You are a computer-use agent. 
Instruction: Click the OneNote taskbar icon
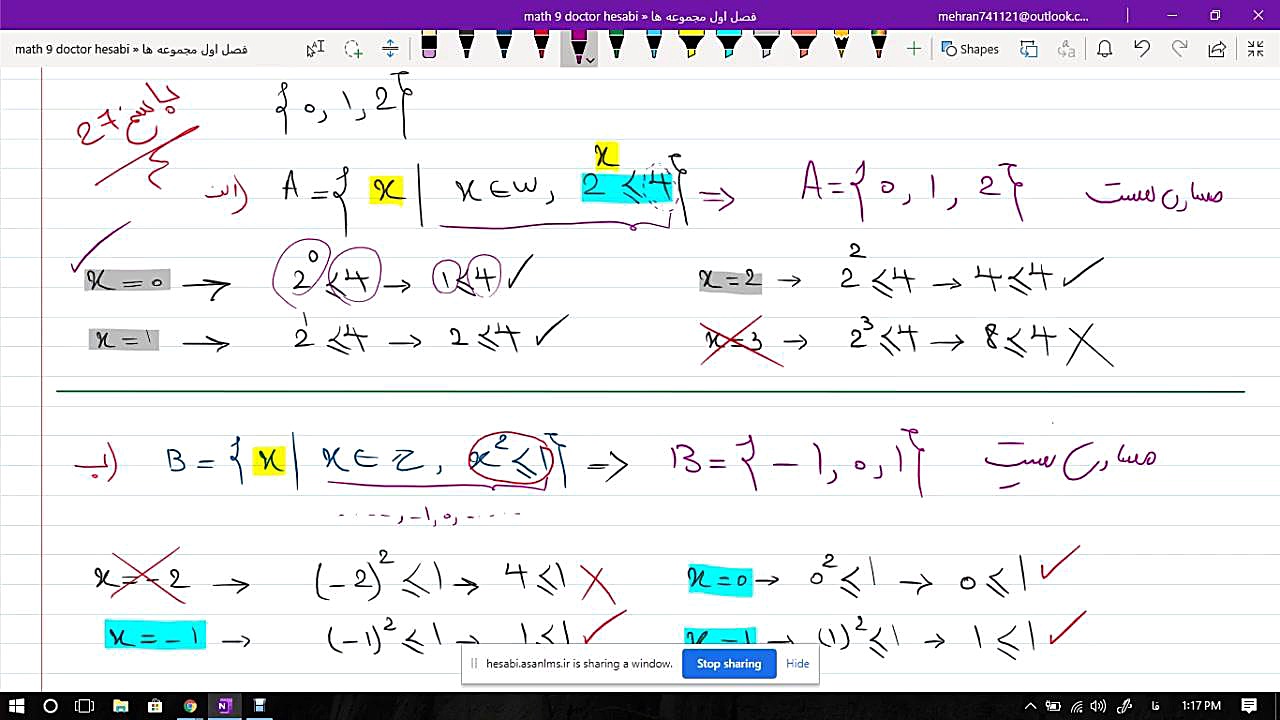tap(225, 706)
